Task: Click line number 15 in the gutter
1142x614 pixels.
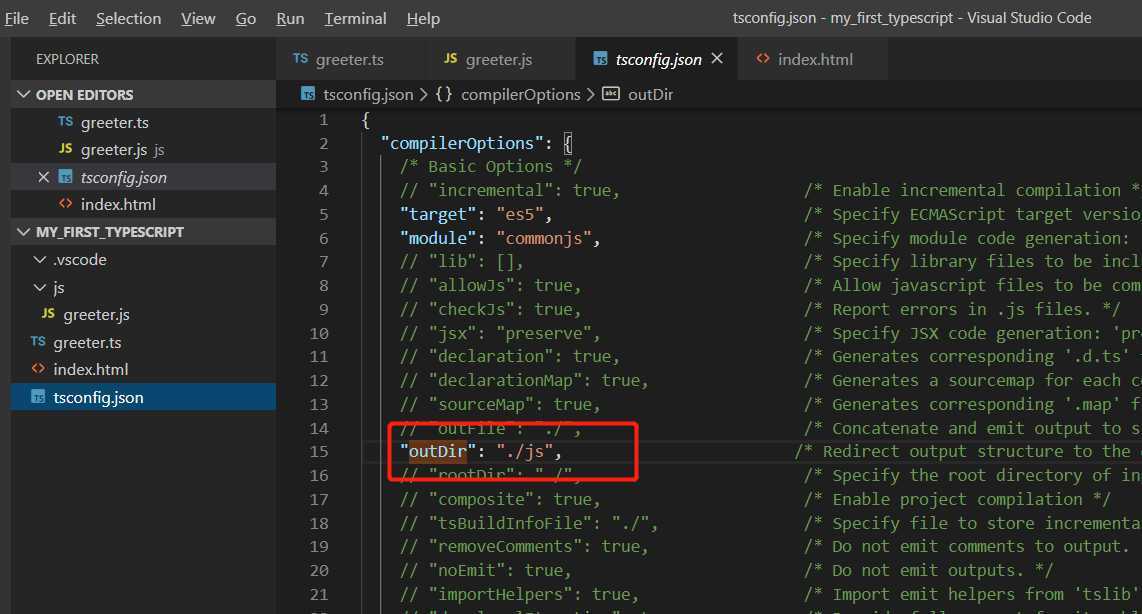Action: tap(319, 452)
